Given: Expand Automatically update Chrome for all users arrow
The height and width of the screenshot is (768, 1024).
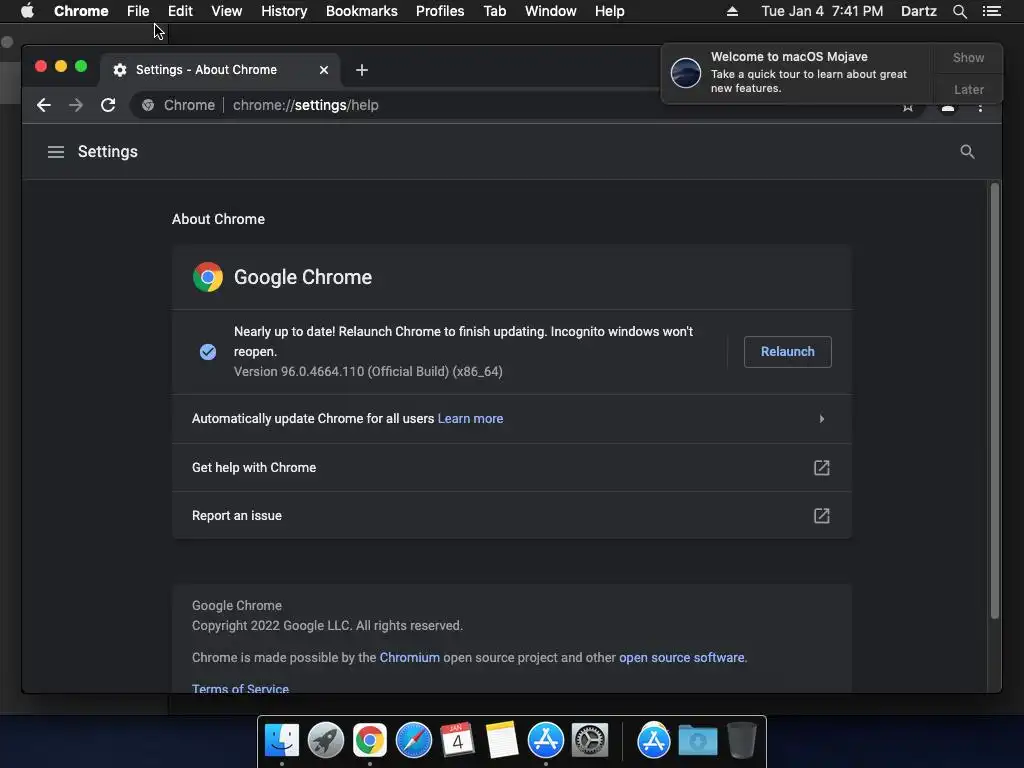Looking at the screenshot, I should 822,419.
